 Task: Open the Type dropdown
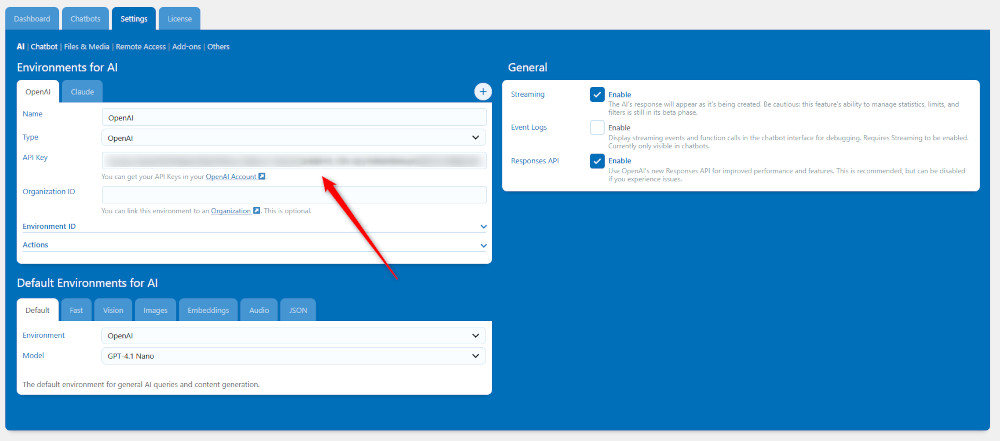pos(293,137)
